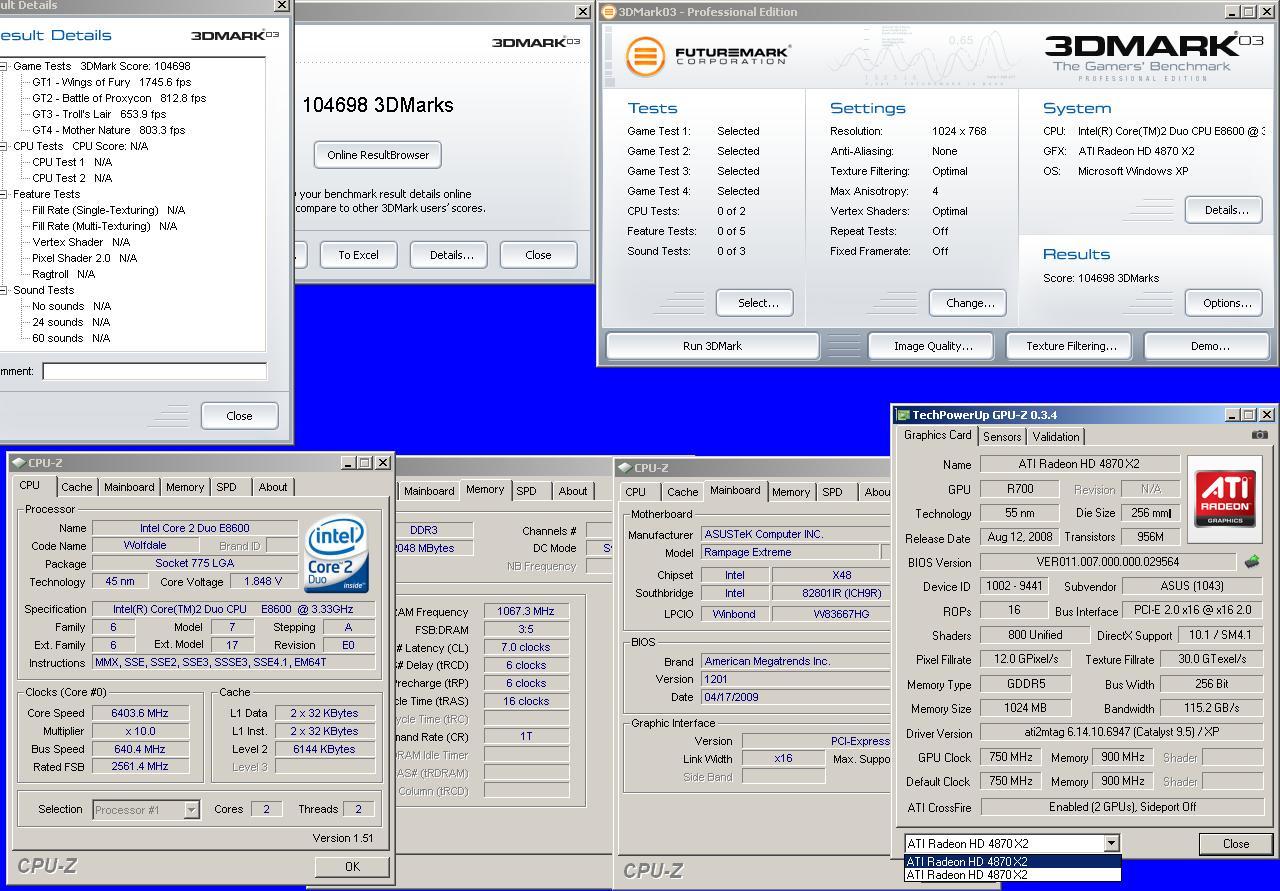Click the CPU-Z title bar icon of CPU window
Screen dimensions: 1280x891
click(x=19, y=463)
